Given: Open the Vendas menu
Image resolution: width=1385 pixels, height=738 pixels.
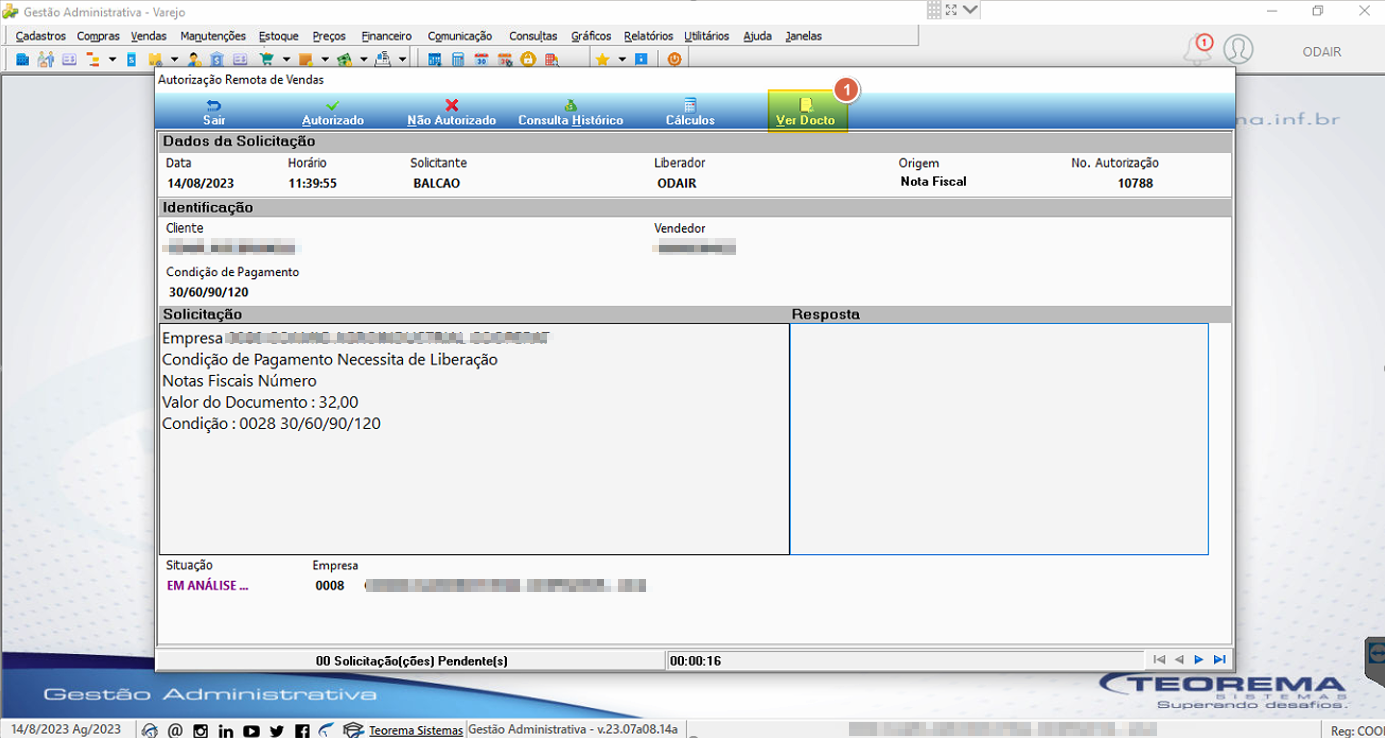Looking at the screenshot, I should [149, 36].
